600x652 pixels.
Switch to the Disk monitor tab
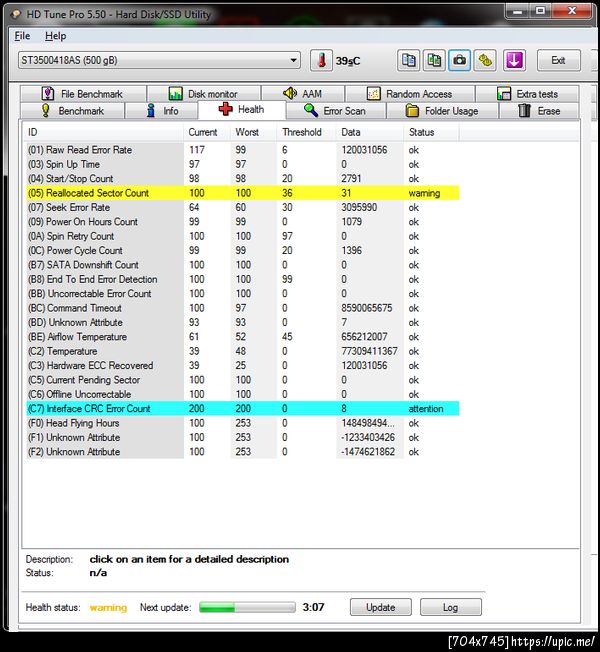tap(204, 94)
